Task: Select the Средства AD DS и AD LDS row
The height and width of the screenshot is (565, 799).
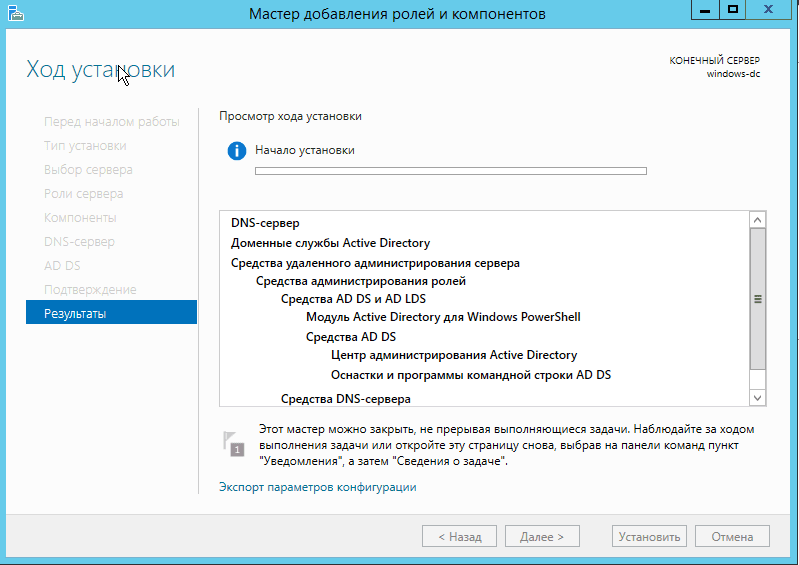Action: click(353, 299)
